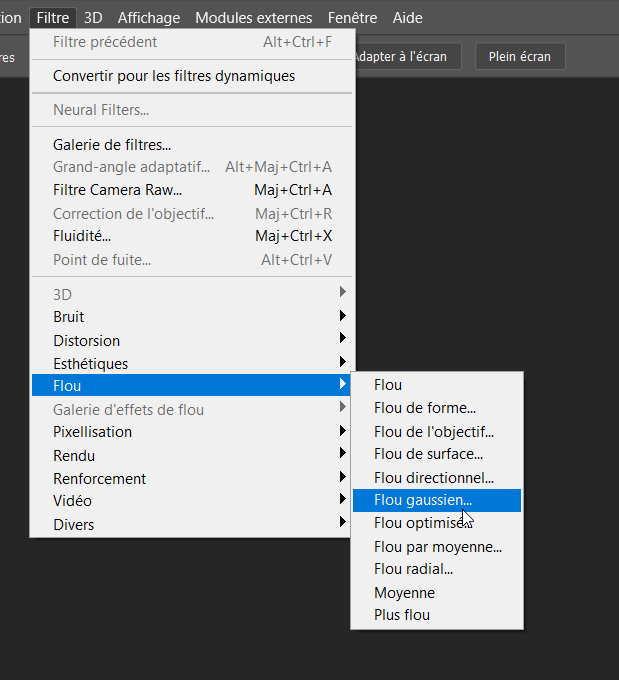Screen dimensions: 619x680
Task: Select Convertir pour les filtres dynamiques
Action: [x=173, y=76]
